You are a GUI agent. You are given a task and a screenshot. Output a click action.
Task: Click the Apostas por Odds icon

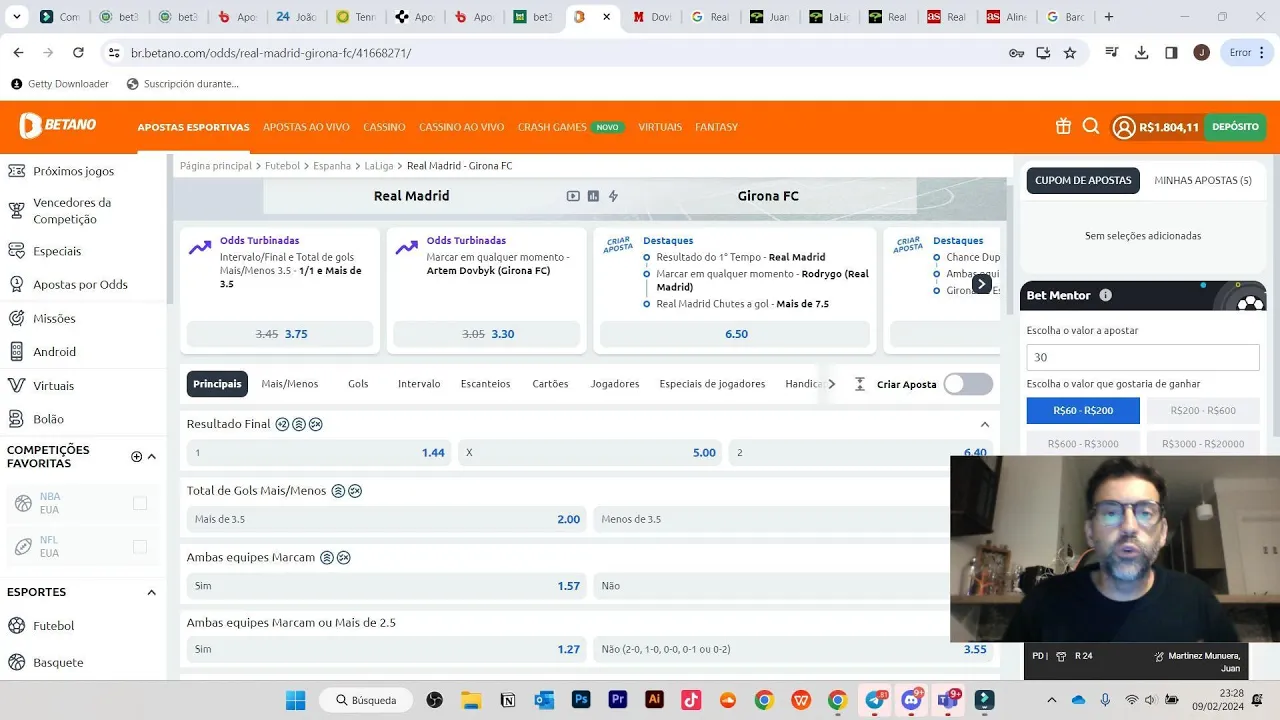coord(16,284)
